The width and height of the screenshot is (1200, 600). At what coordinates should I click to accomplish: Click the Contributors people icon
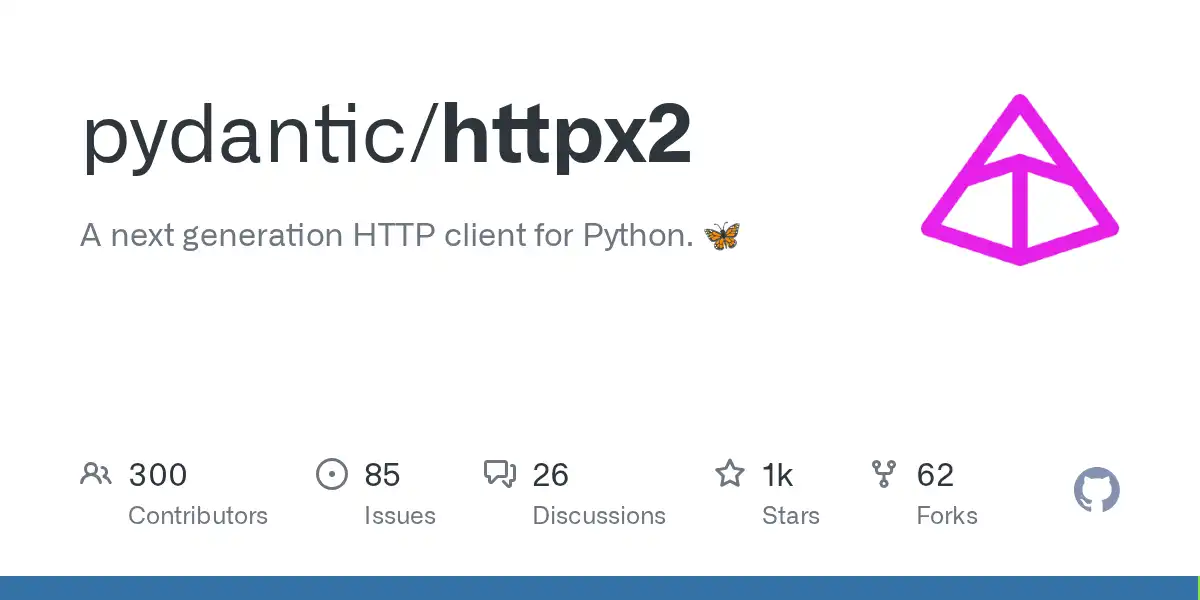point(96,474)
